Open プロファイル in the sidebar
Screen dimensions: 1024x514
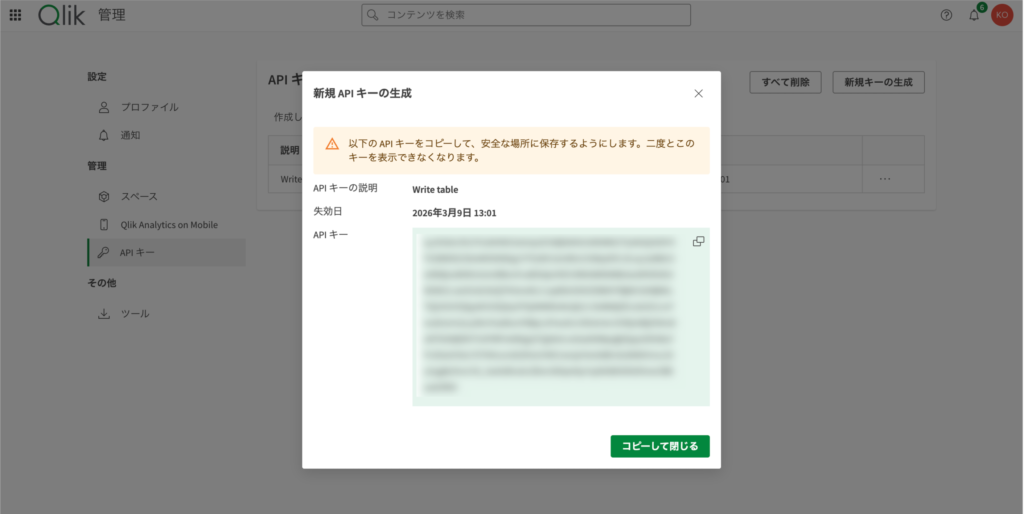click(149, 107)
